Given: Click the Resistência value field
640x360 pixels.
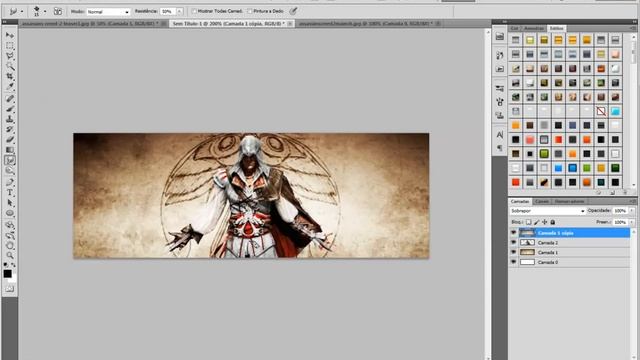Looking at the screenshot, I should click(167, 11).
